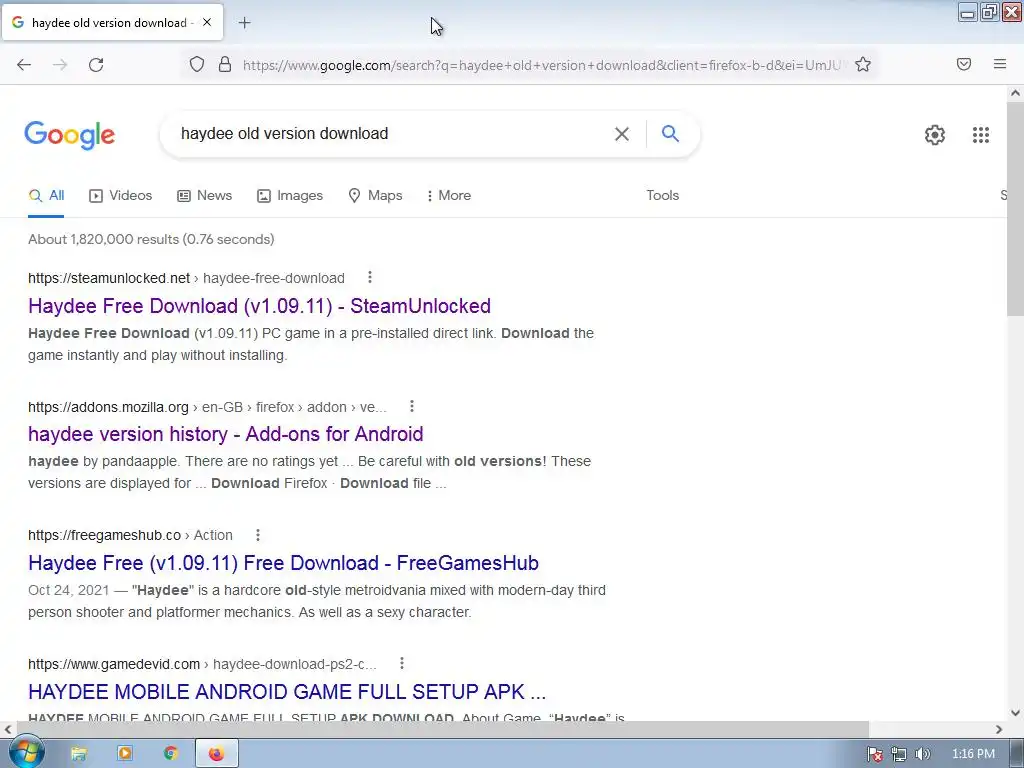Click the addons.mozilla.org URL breadcrumb
This screenshot has width=1024, height=768.
pos(207,407)
